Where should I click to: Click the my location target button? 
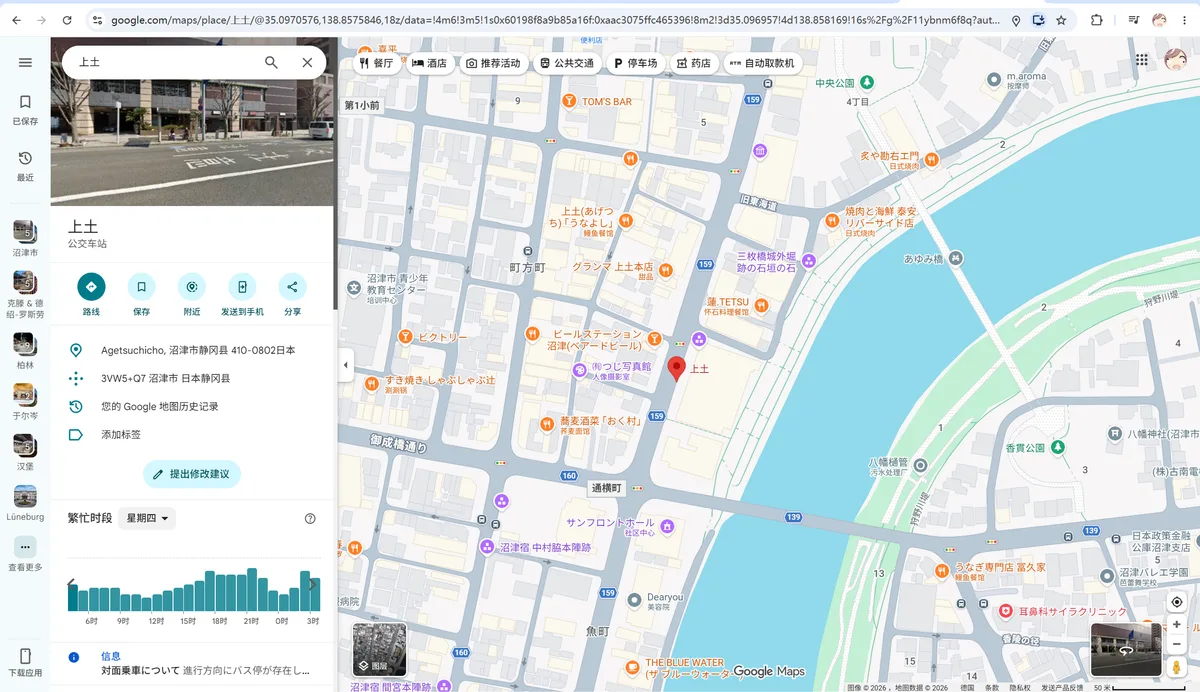tap(1177, 602)
